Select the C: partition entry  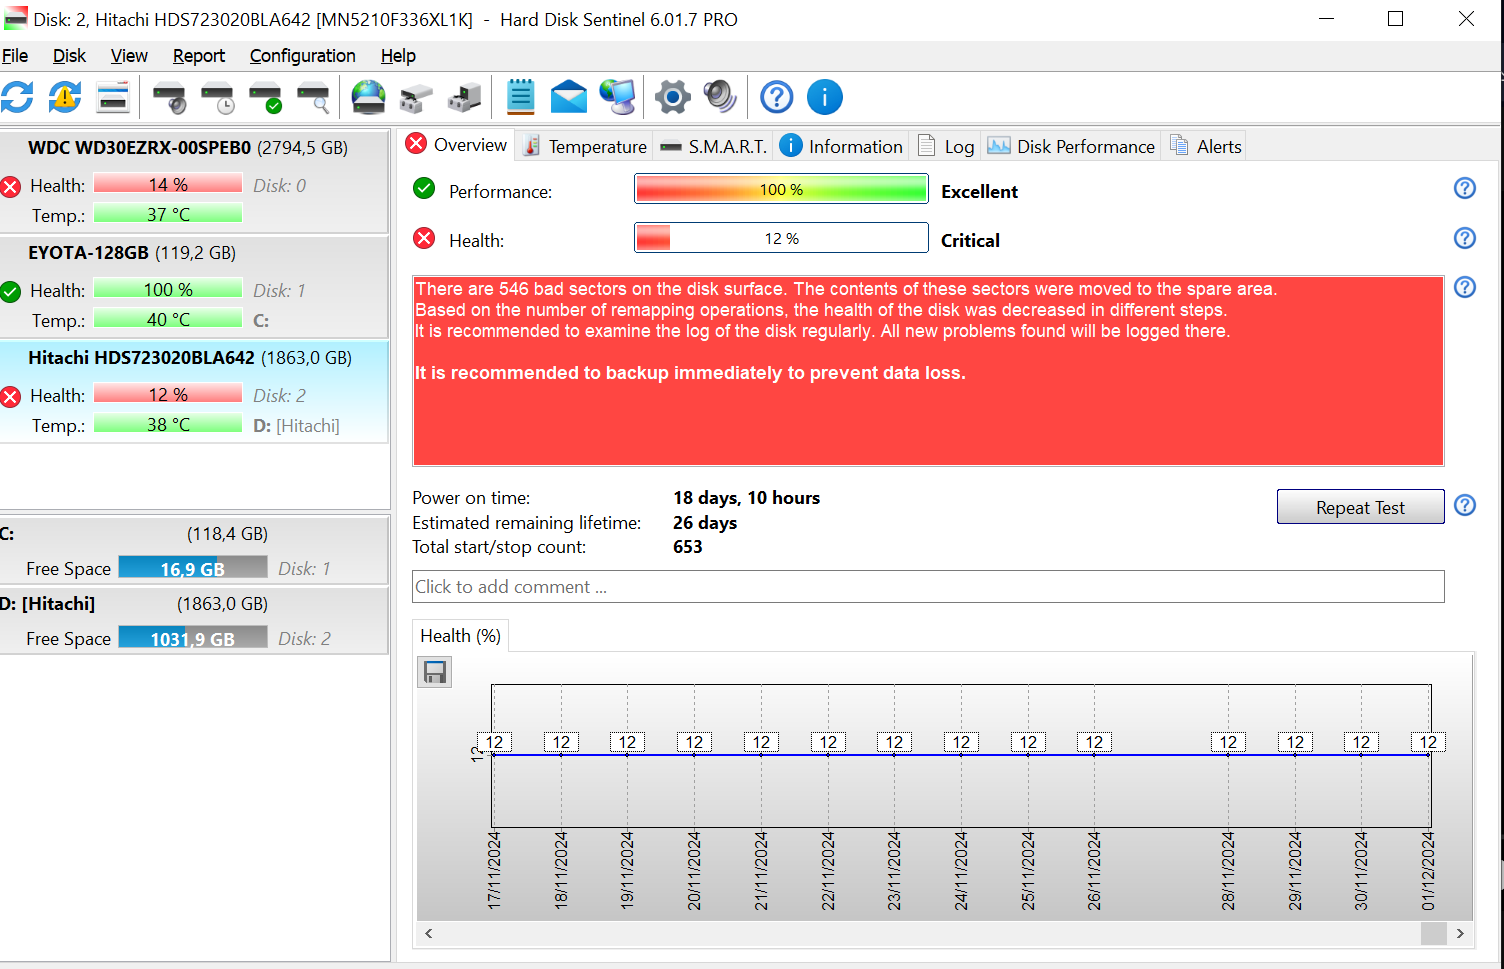pyautogui.click(x=194, y=550)
